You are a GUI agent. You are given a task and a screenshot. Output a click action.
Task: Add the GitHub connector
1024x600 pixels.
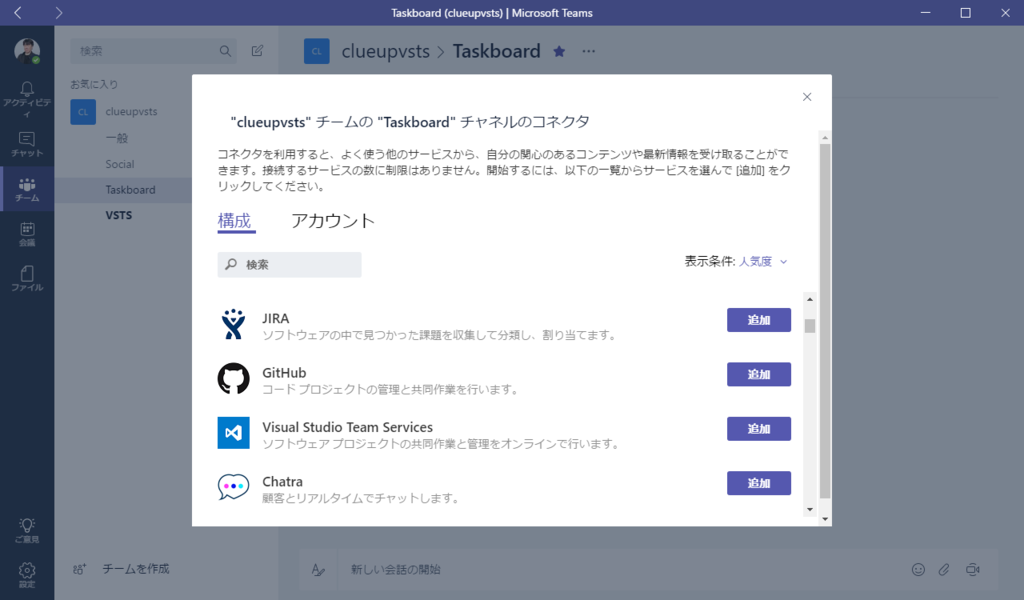(x=759, y=374)
